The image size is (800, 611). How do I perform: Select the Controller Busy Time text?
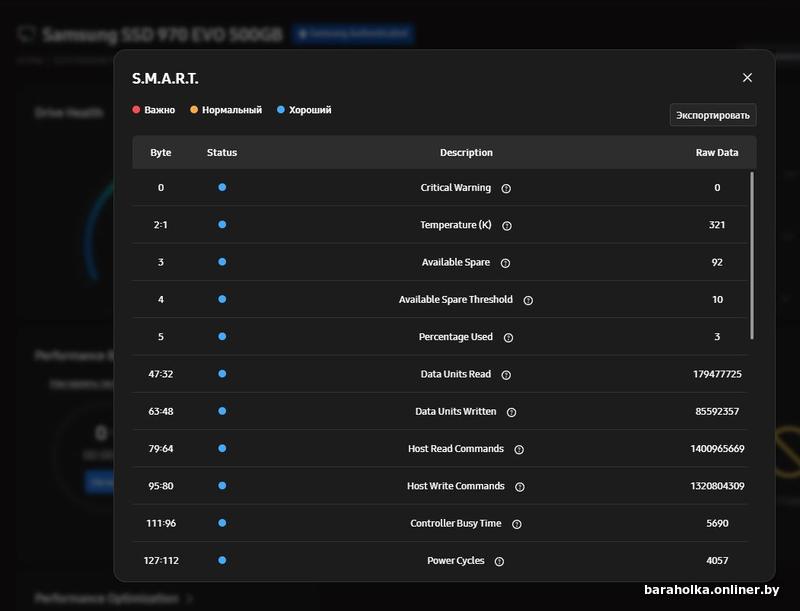(x=456, y=523)
